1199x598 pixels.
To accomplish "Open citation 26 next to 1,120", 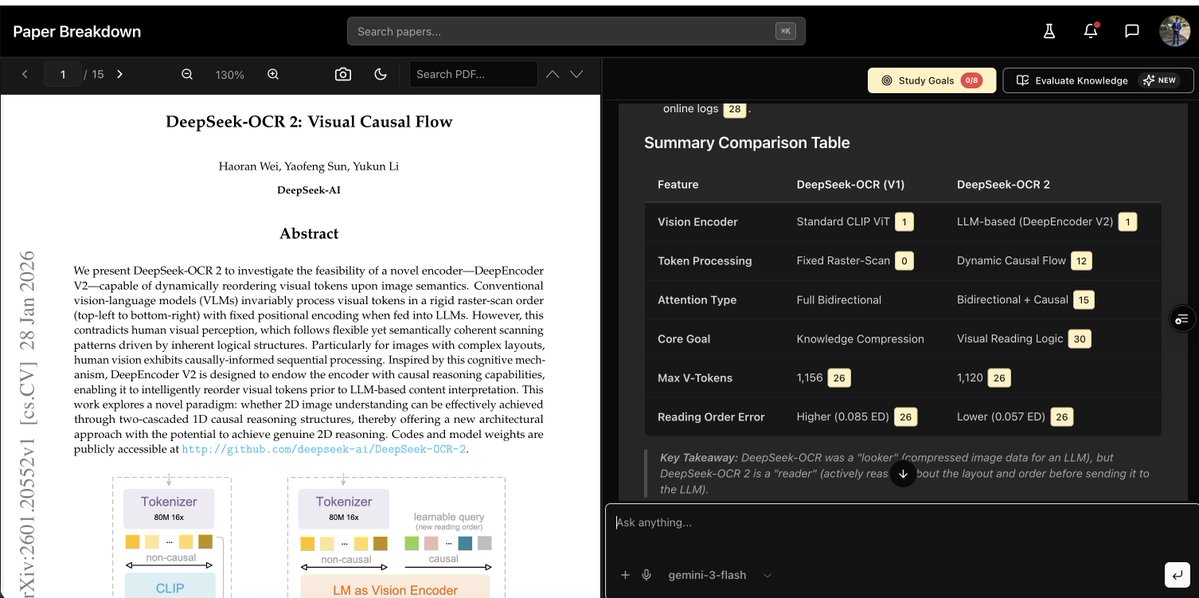I will pyautogui.click(x=999, y=378).
